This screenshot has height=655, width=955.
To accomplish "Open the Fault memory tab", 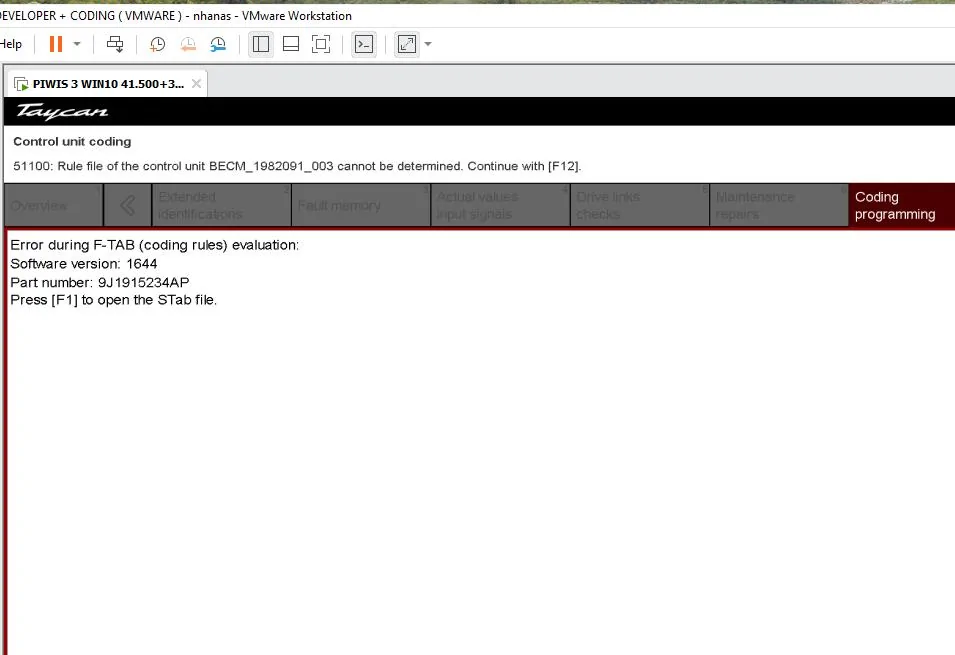I will [x=361, y=205].
